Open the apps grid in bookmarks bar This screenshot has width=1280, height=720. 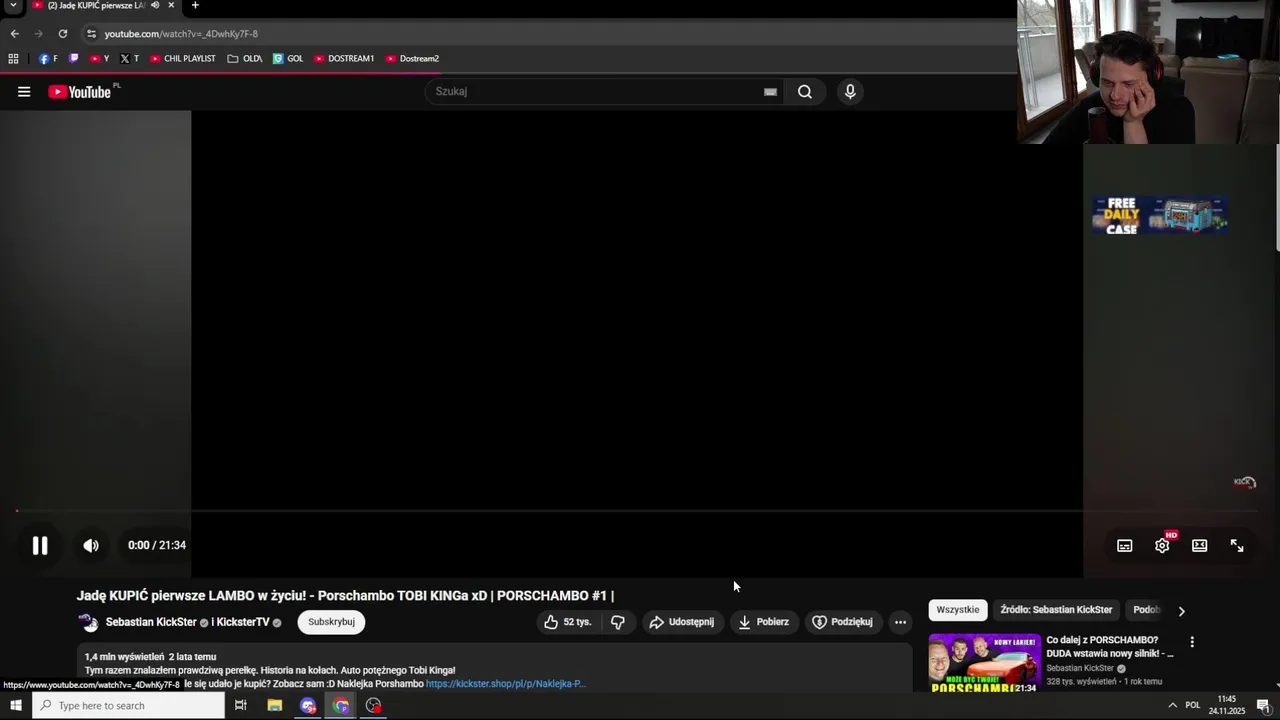pos(13,59)
